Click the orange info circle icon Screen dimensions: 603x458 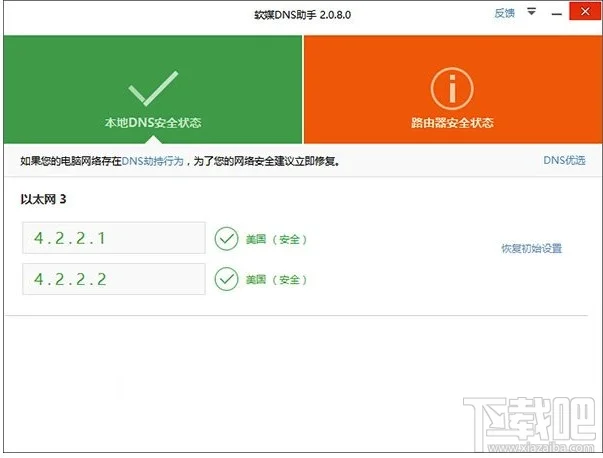pos(452,88)
